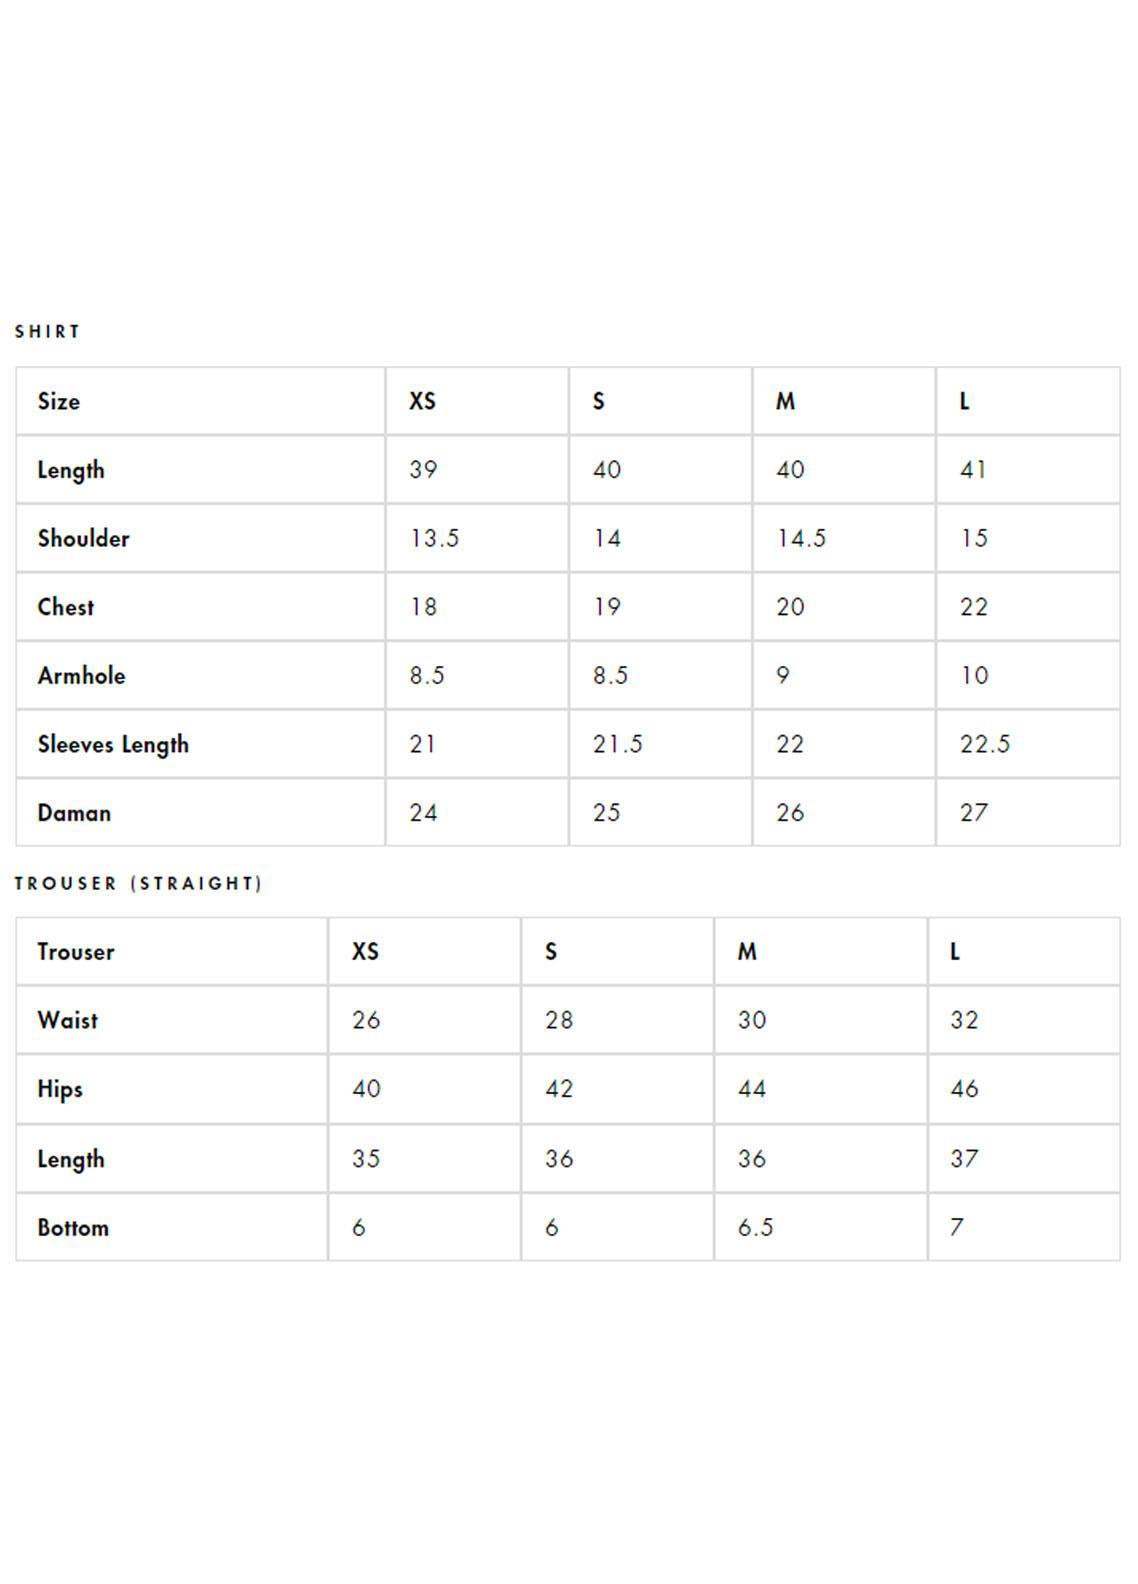The width and height of the screenshot is (1138, 1584).
Task: Select the Daman row label
Action: (x=74, y=812)
